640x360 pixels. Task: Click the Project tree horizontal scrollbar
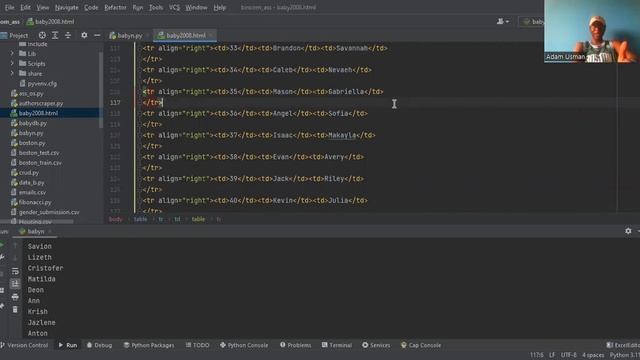37,222
